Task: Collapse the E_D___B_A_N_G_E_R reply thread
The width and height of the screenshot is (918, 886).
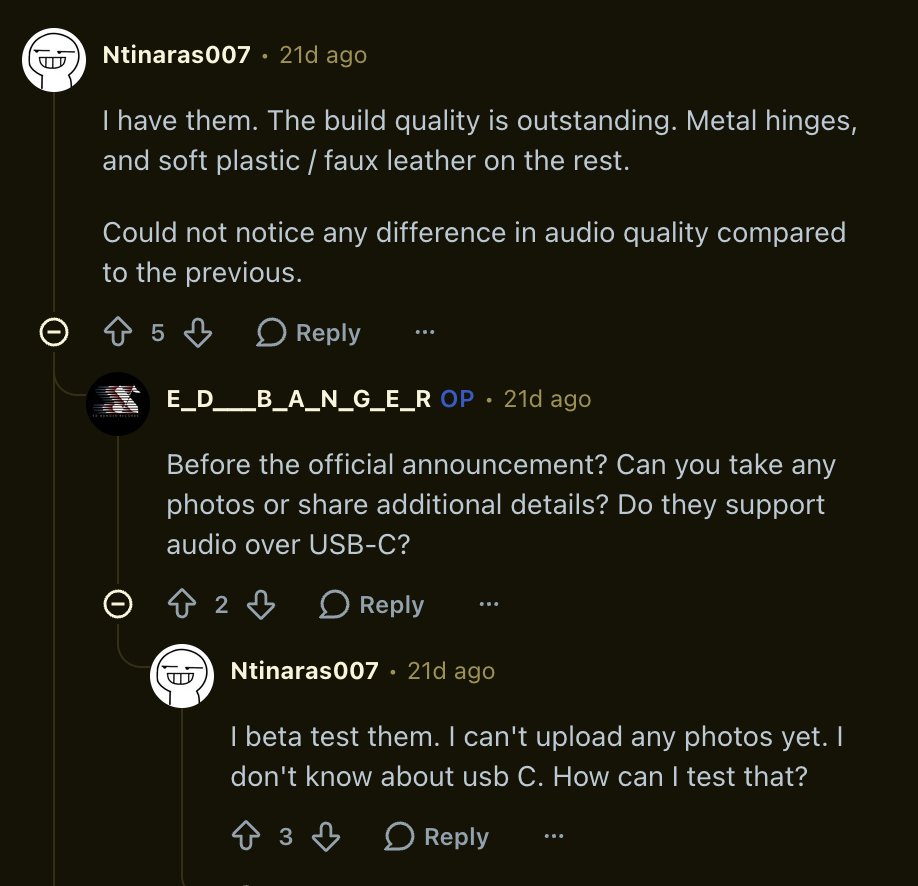Action: [x=118, y=605]
